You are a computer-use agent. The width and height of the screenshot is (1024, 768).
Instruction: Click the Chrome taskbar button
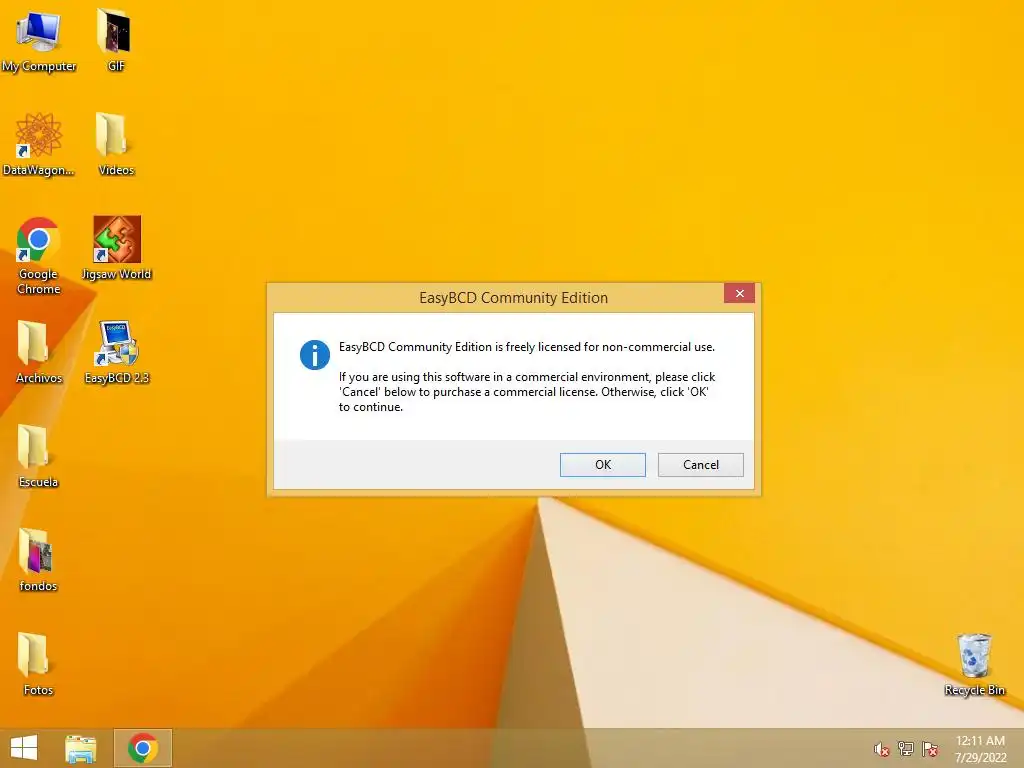pyautogui.click(x=142, y=748)
